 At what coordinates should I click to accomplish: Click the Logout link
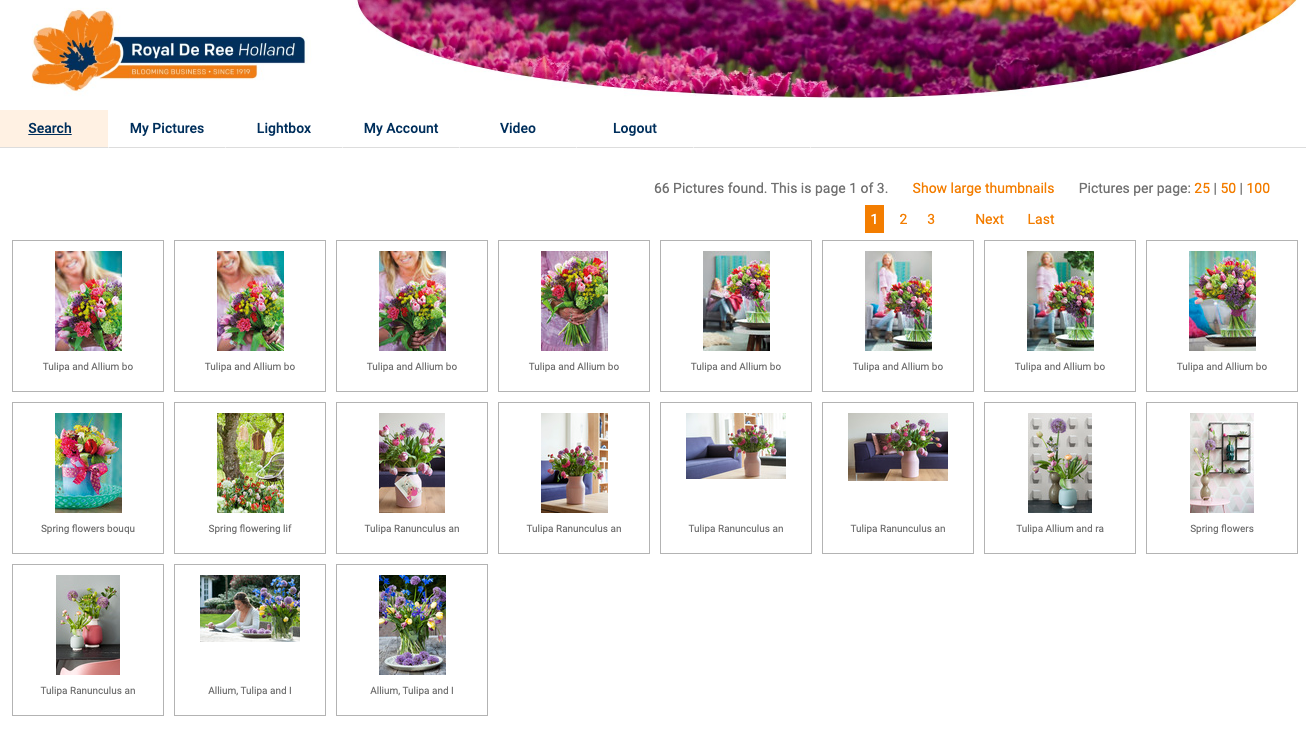(635, 128)
